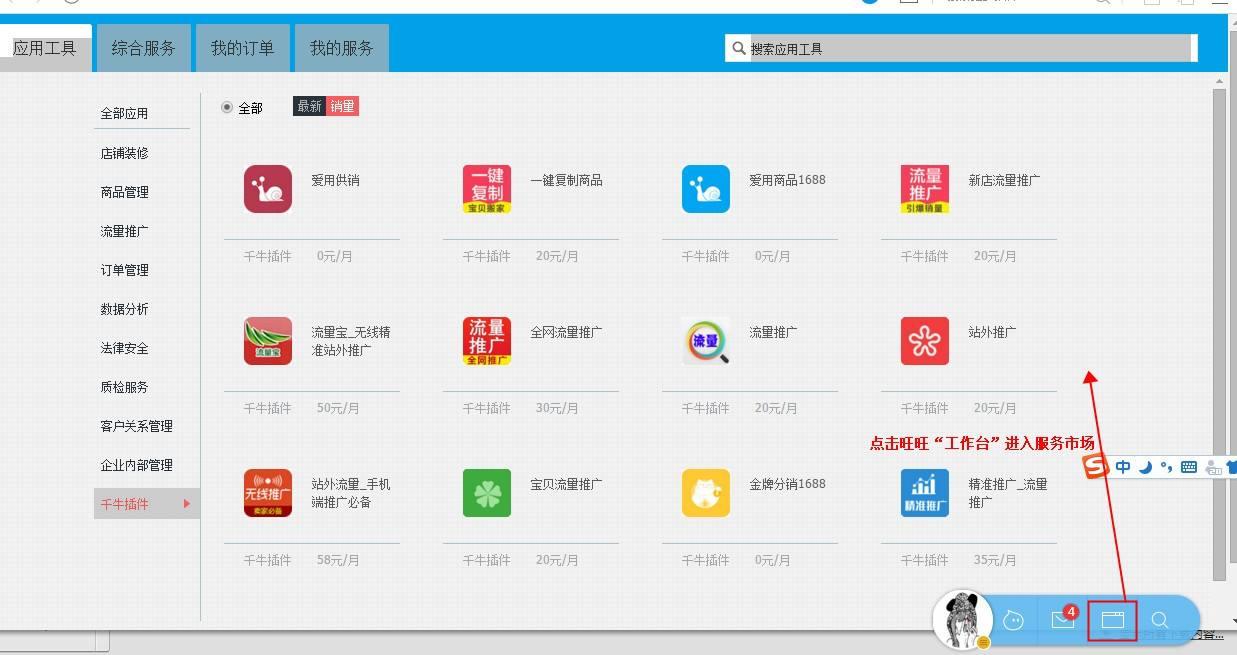Open the 流量宝 watermelon app icon

click(x=268, y=341)
